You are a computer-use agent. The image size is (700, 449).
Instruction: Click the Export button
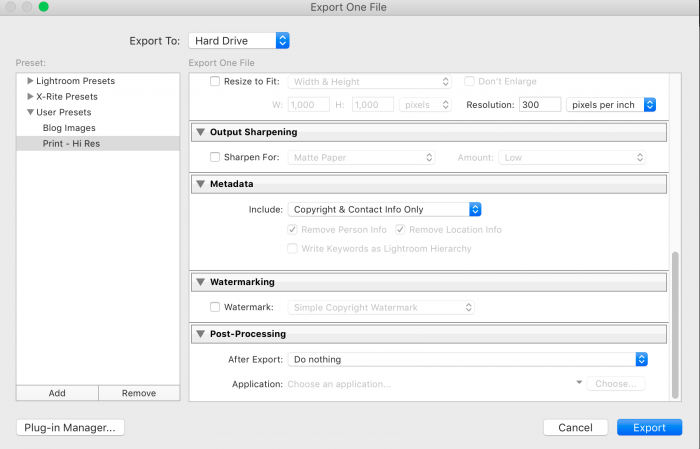click(650, 428)
